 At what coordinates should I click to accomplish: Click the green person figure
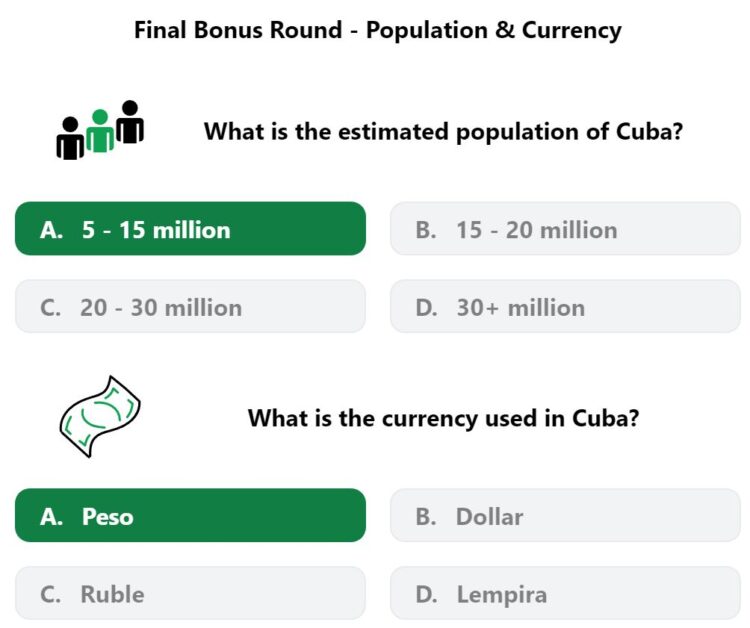(100, 131)
